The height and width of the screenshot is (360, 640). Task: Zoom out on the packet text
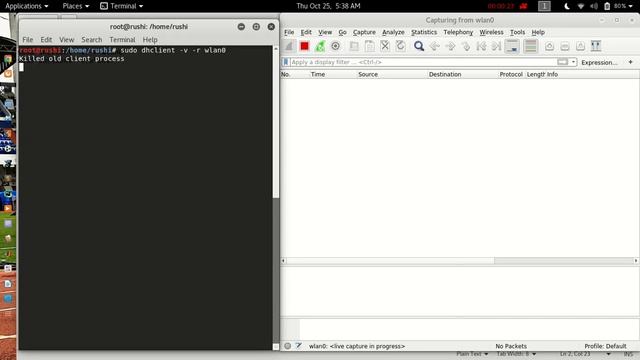click(565, 46)
